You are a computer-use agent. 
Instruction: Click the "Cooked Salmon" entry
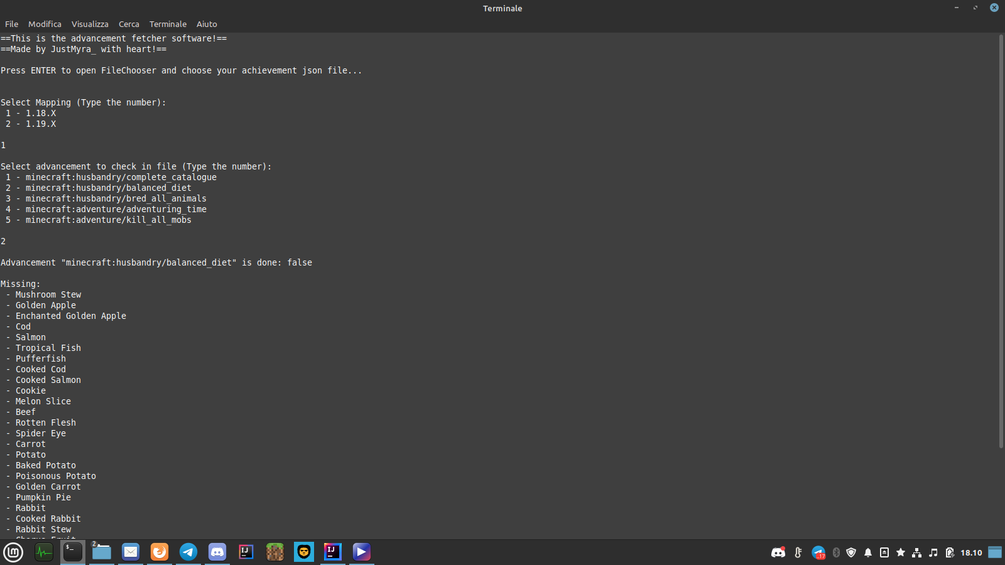(x=48, y=380)
